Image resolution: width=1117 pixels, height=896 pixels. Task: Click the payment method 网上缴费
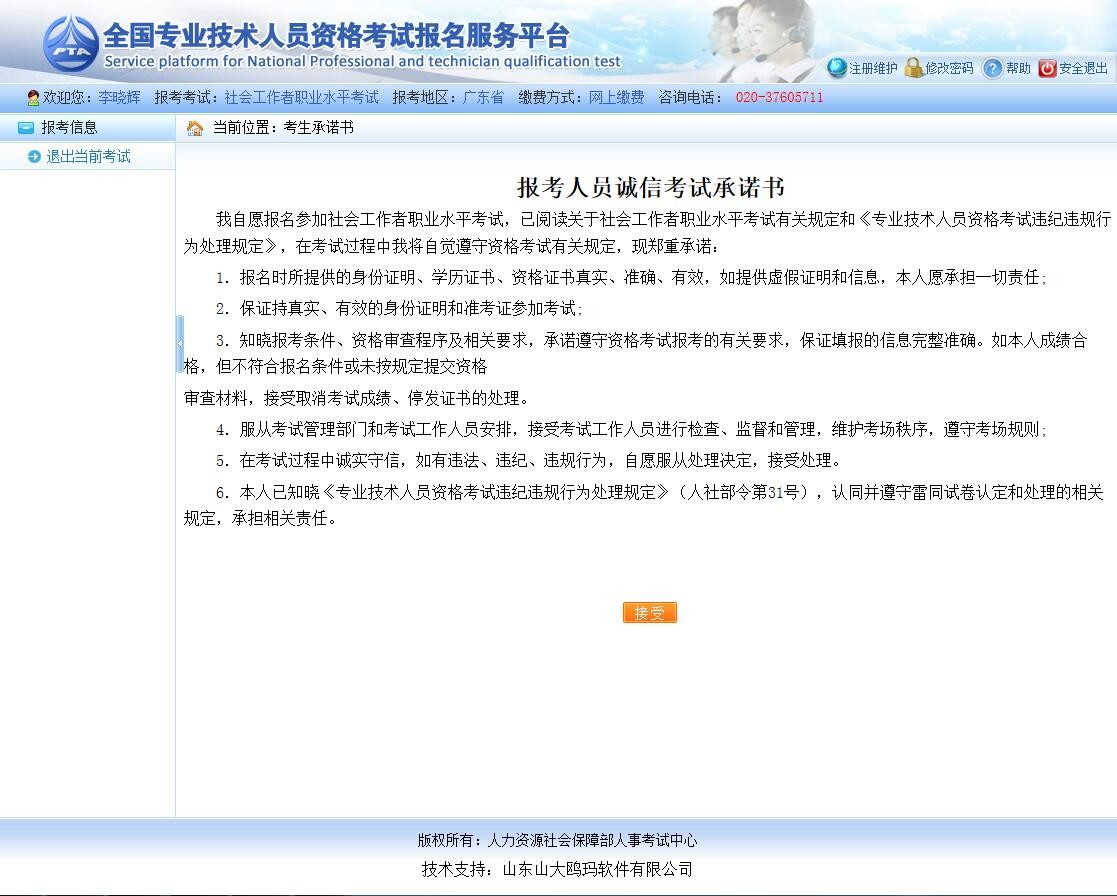point(616,98)
